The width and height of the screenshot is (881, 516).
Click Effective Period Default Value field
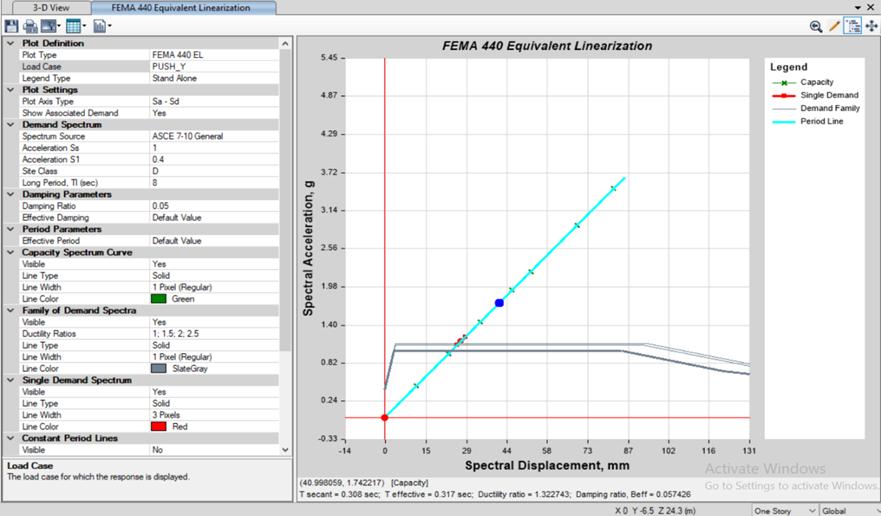[x=214, y=241]
